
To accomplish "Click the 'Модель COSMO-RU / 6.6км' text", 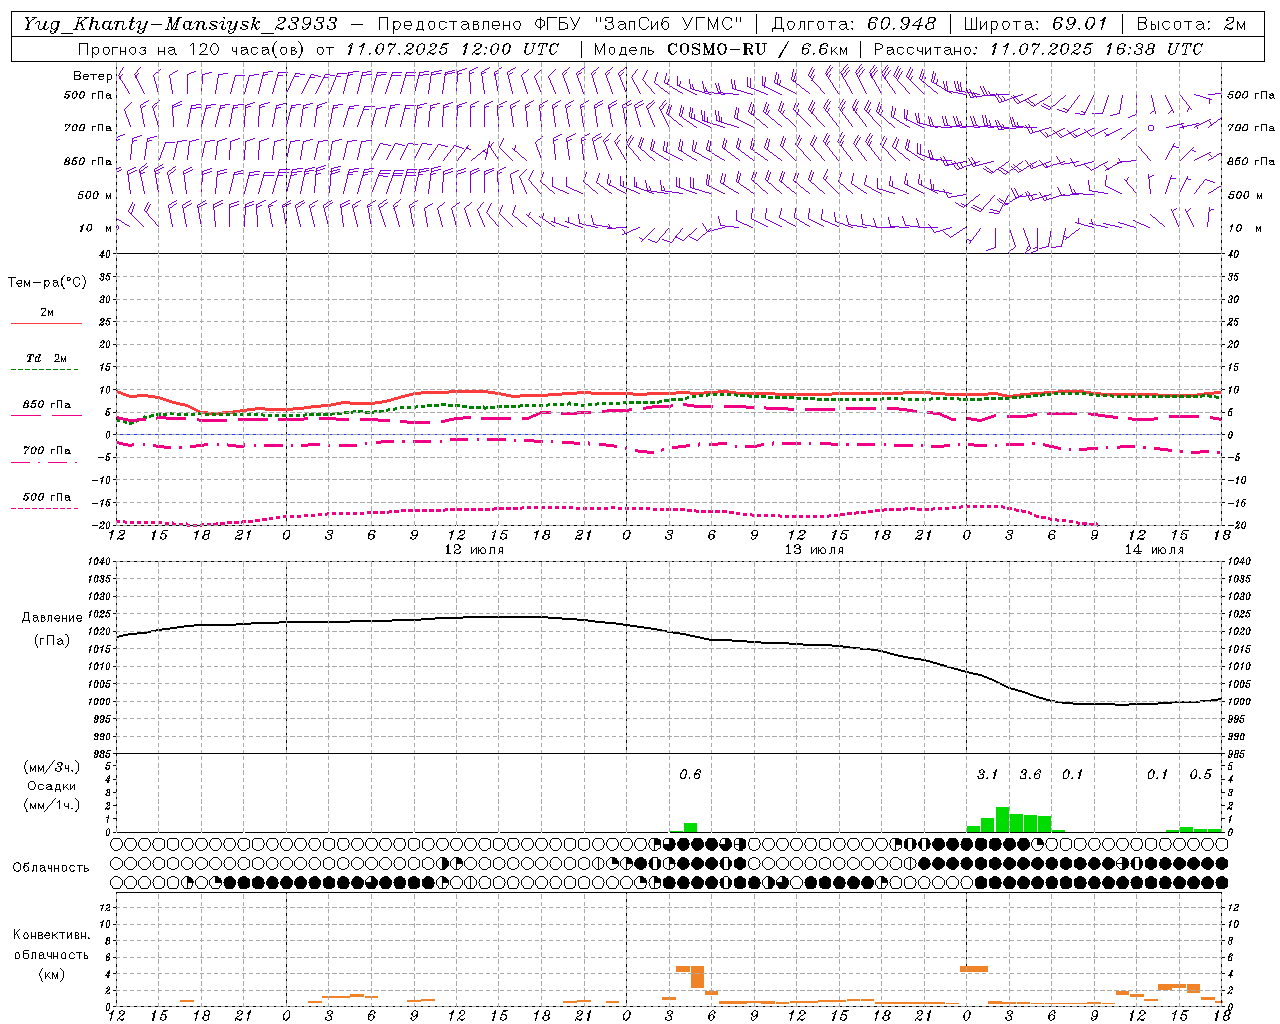I will 720,49.
